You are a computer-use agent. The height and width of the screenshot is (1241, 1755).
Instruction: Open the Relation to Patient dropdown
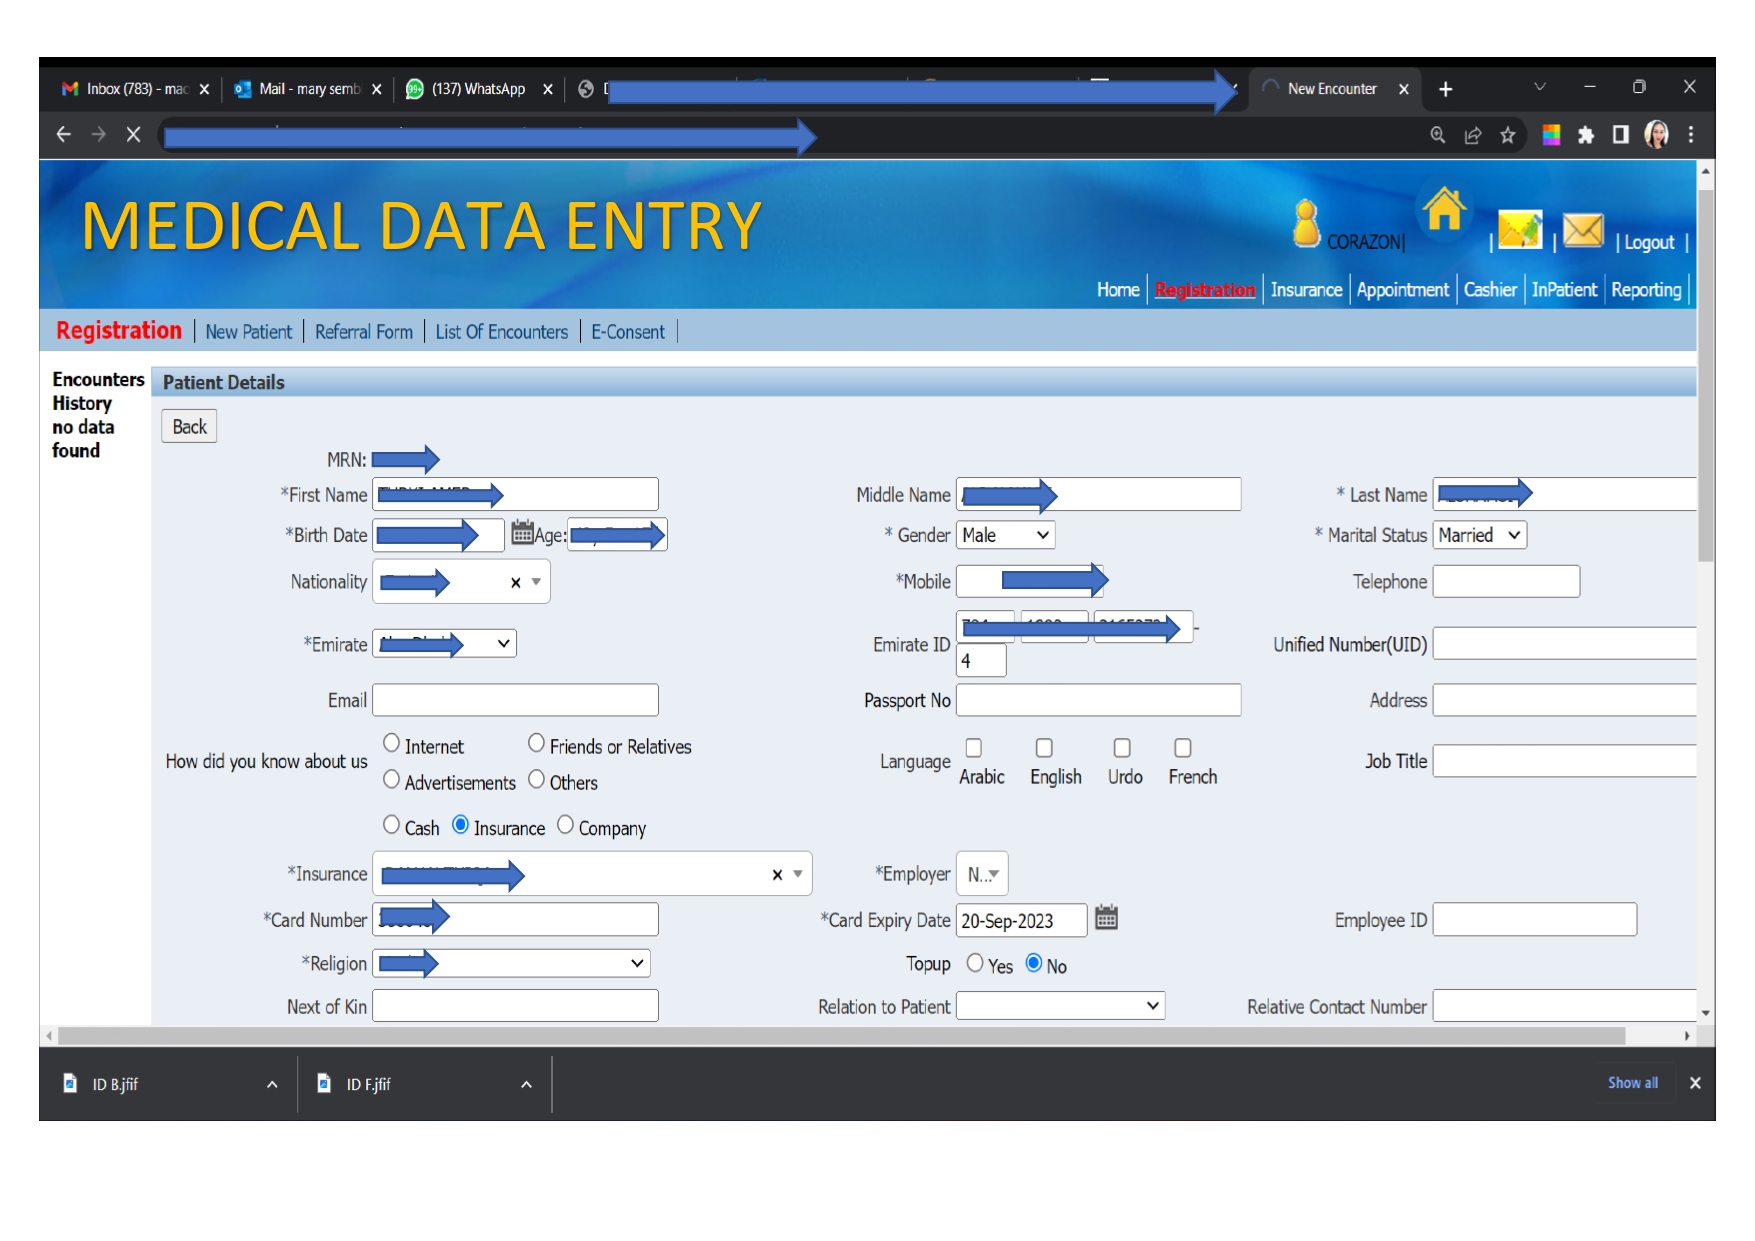point(1061,1005)
